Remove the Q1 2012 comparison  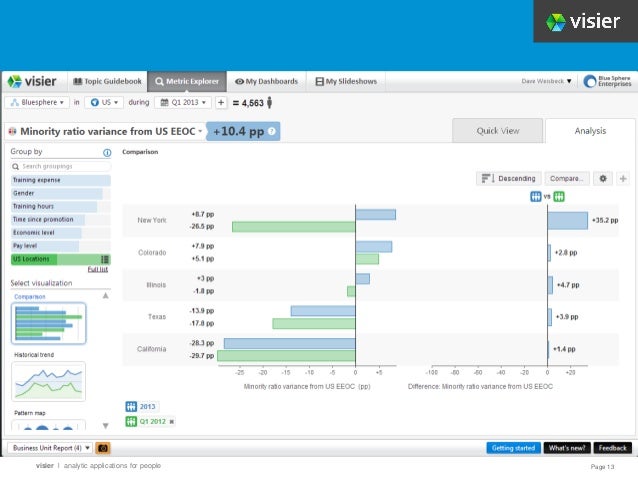pos(172,422)
